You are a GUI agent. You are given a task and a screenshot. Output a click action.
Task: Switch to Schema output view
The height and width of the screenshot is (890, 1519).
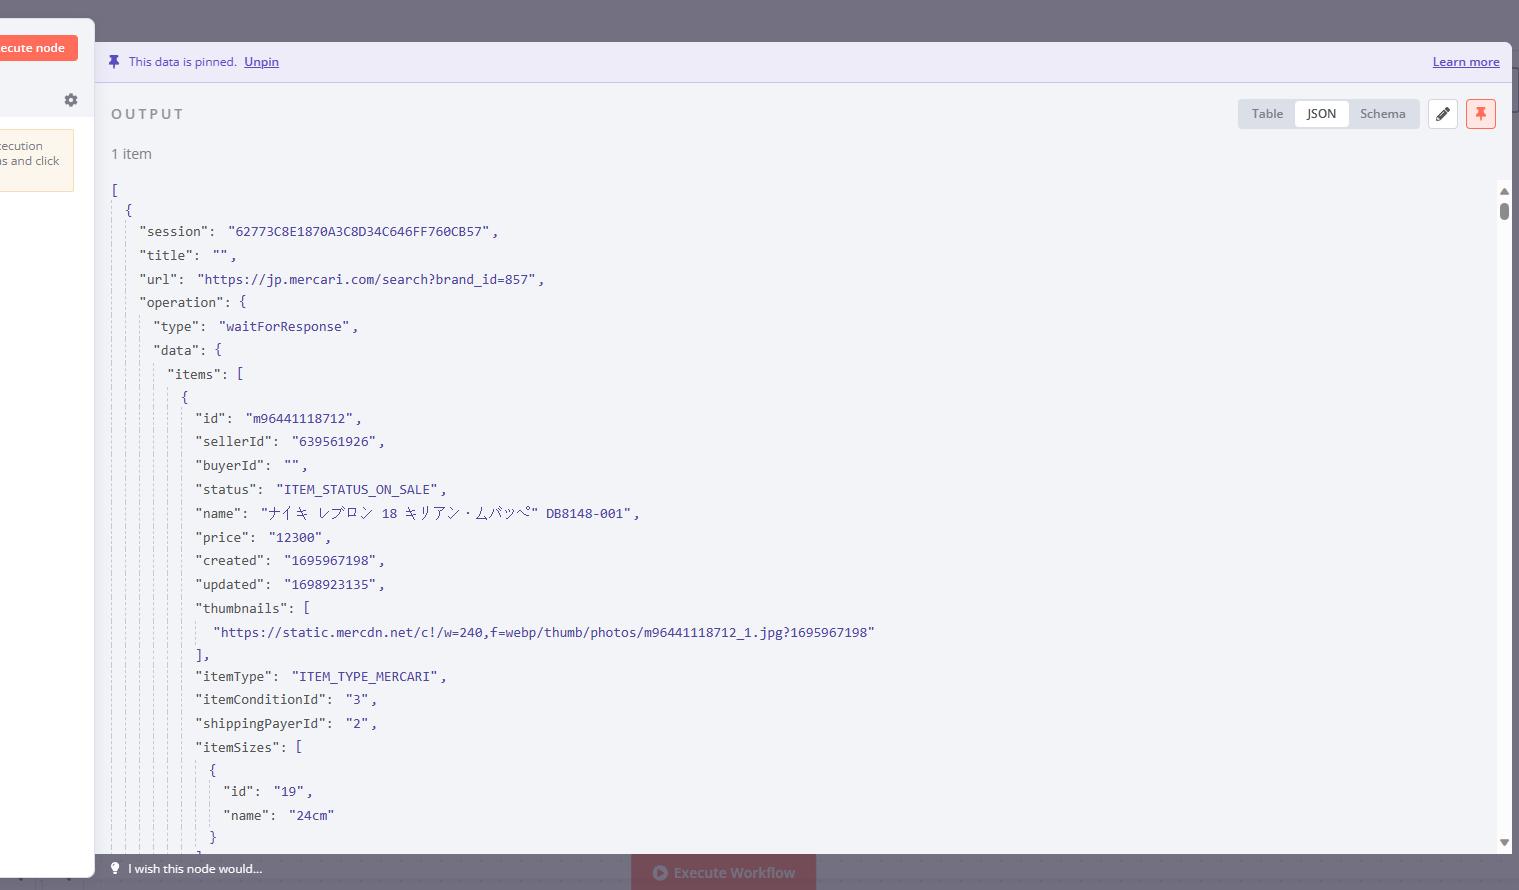pyautogui.click(x=1383, y=113)
